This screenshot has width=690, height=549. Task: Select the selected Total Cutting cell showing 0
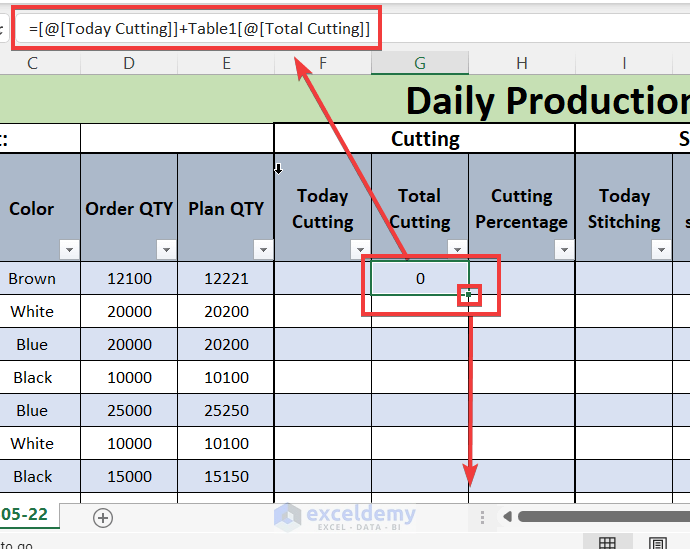[x=420, y=278]
